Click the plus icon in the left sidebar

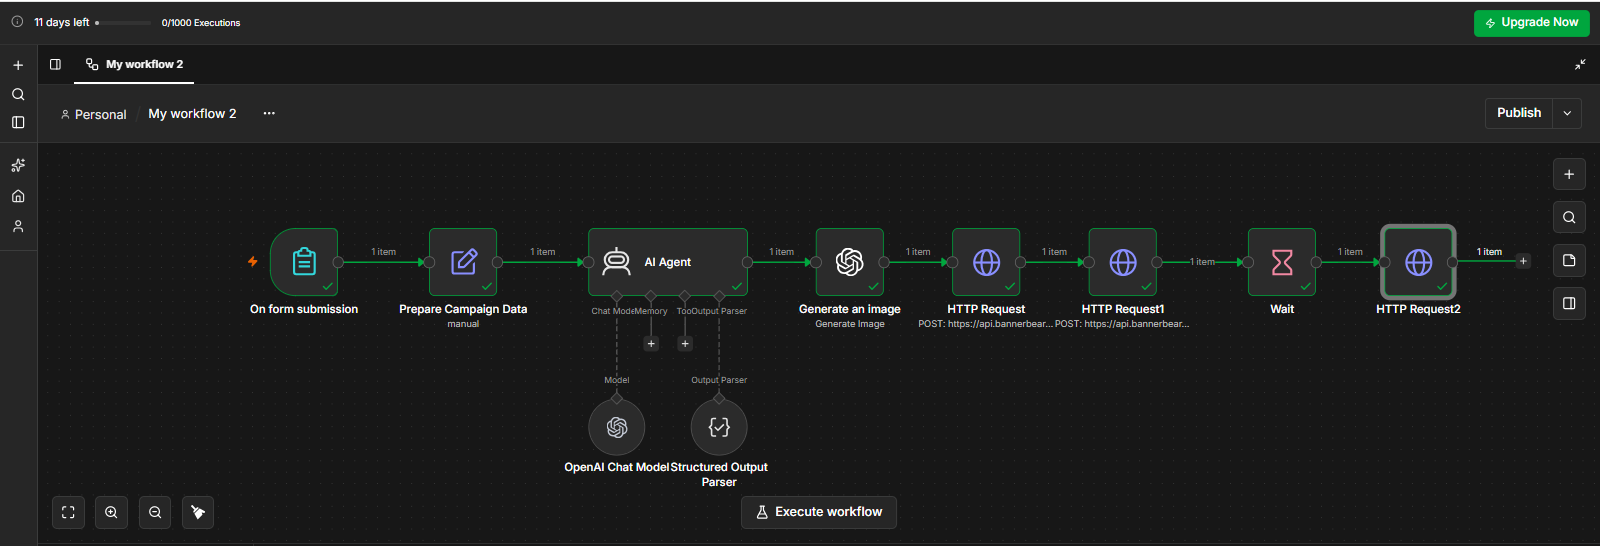18,65
